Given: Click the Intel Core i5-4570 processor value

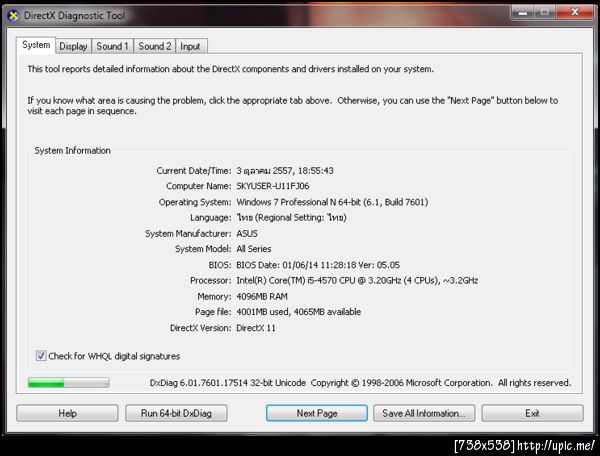Looking at the screenshot, I should click(357, 280).
